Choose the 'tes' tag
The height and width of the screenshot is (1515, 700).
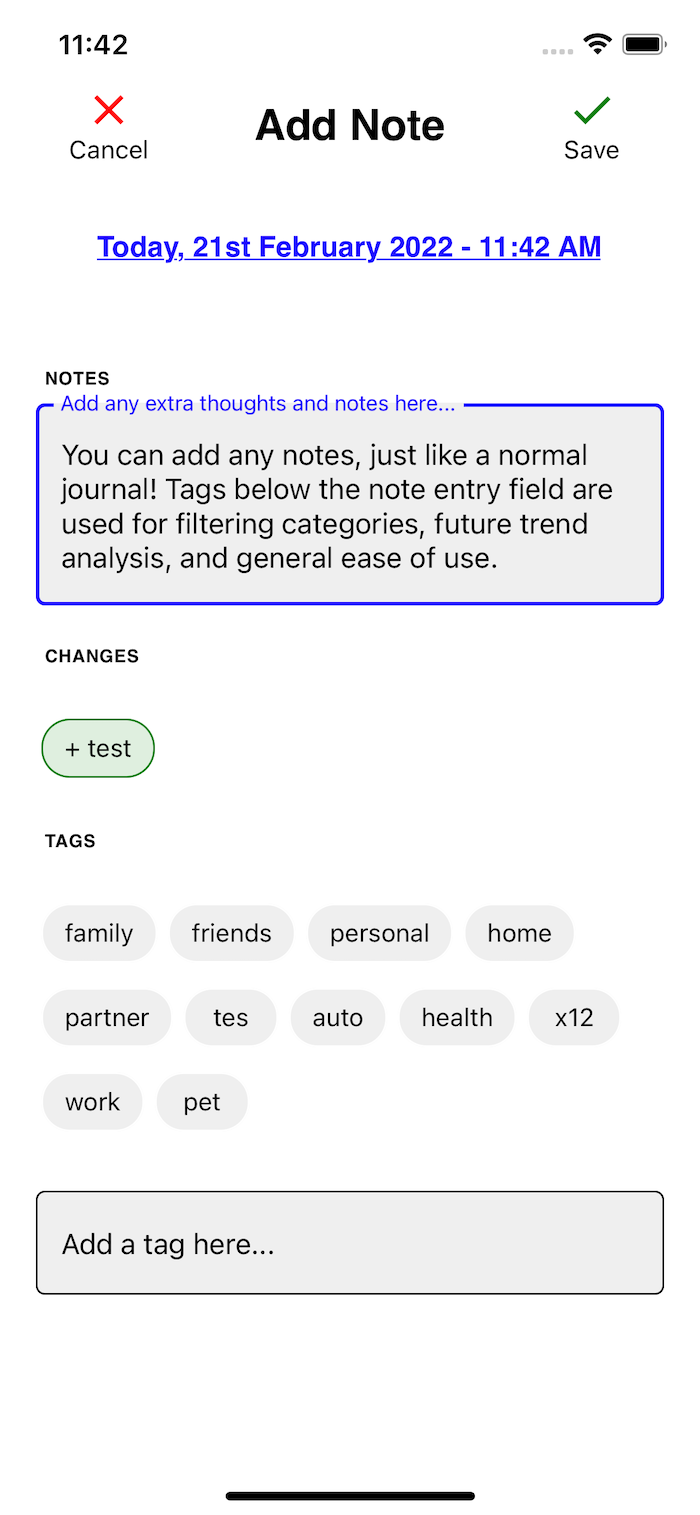click(x=231, y=1018)
